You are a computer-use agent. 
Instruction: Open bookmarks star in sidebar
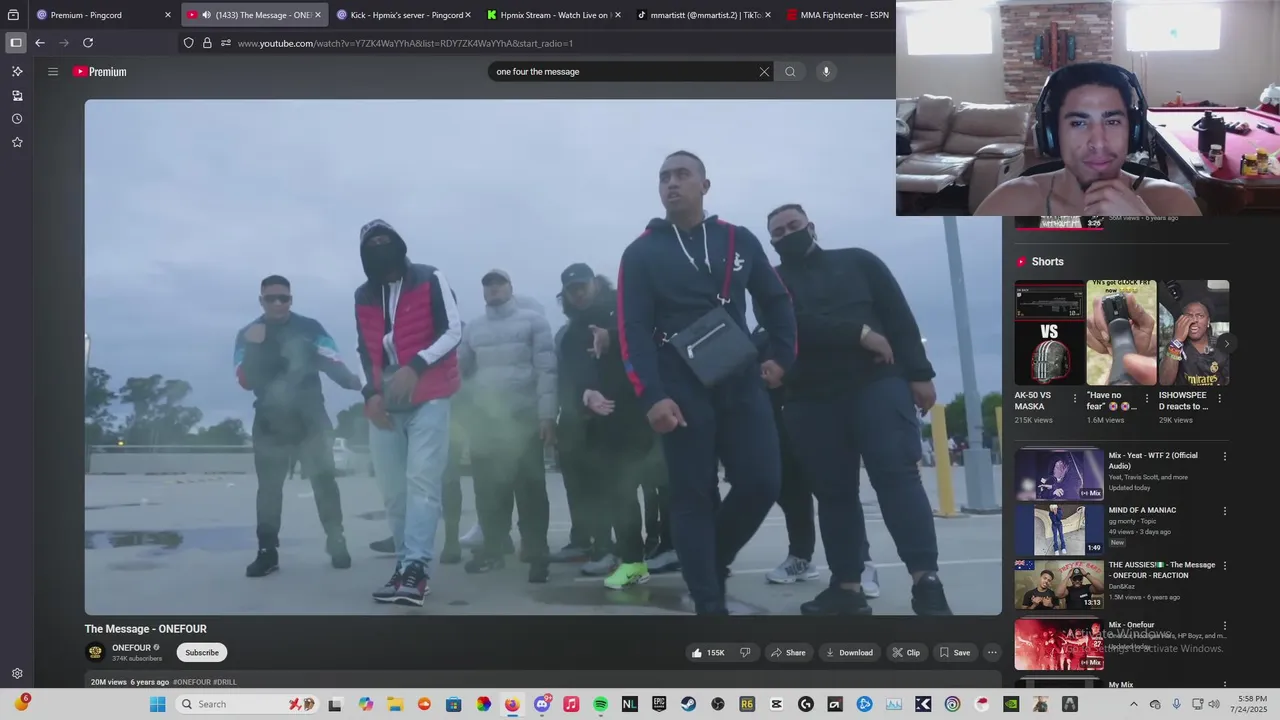(17, 142)
